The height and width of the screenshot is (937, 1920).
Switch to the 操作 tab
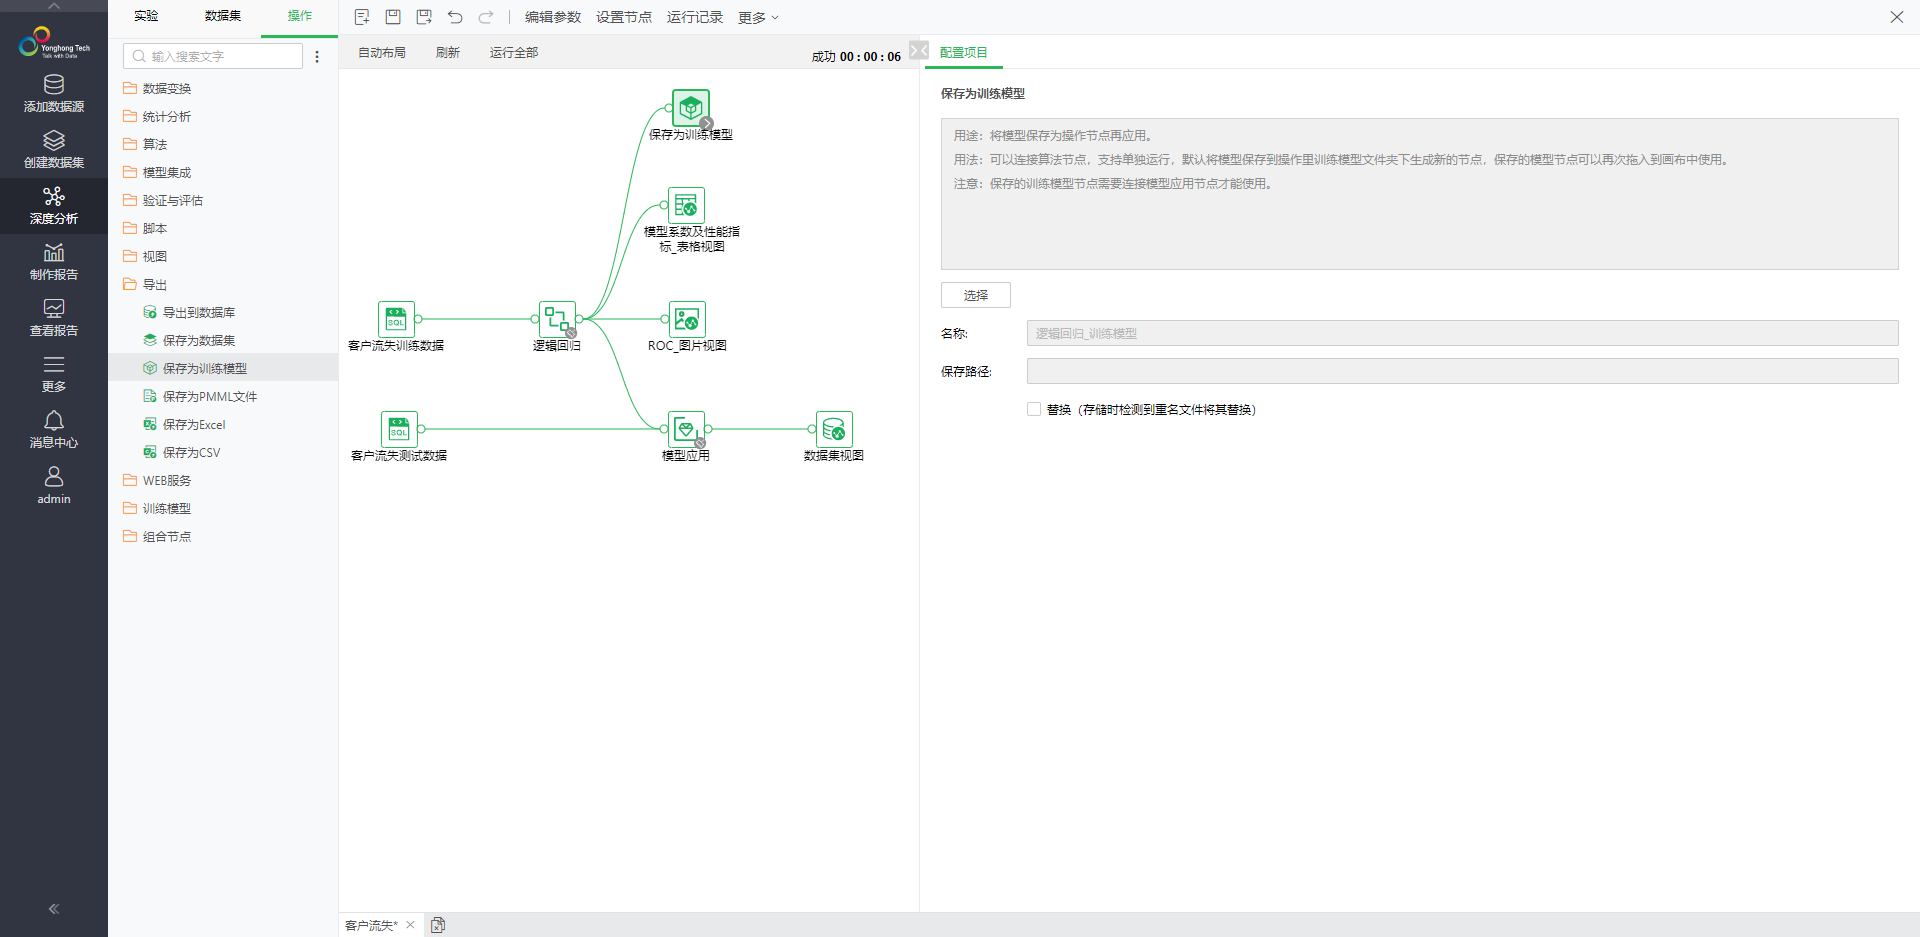coord(300,16)
